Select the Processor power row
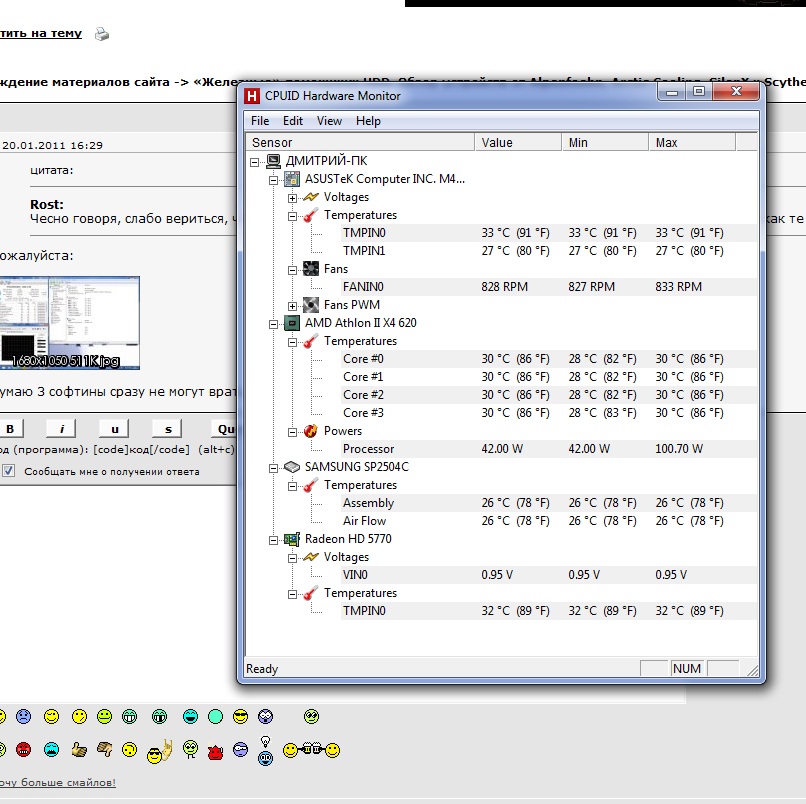806x804 pixels. pos(549,449)
